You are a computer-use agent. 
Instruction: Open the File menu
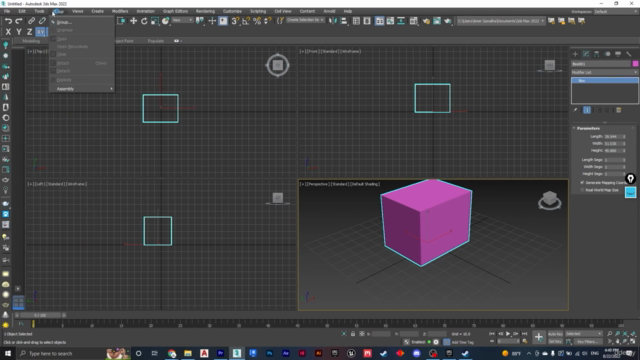(x=7, y=11)
